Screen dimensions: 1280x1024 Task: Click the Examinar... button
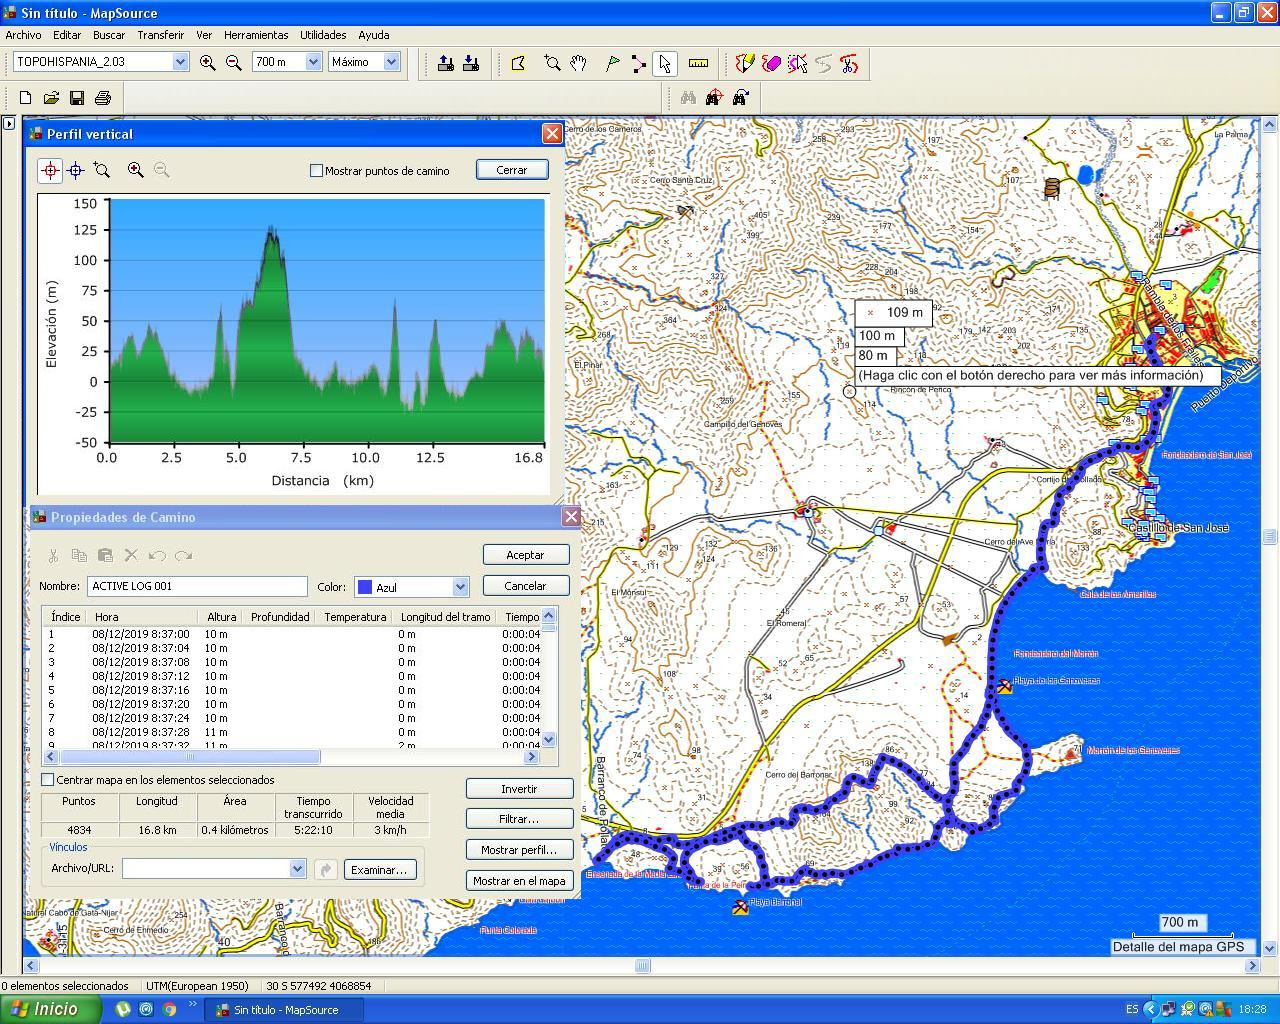click(x=380, y=870)
